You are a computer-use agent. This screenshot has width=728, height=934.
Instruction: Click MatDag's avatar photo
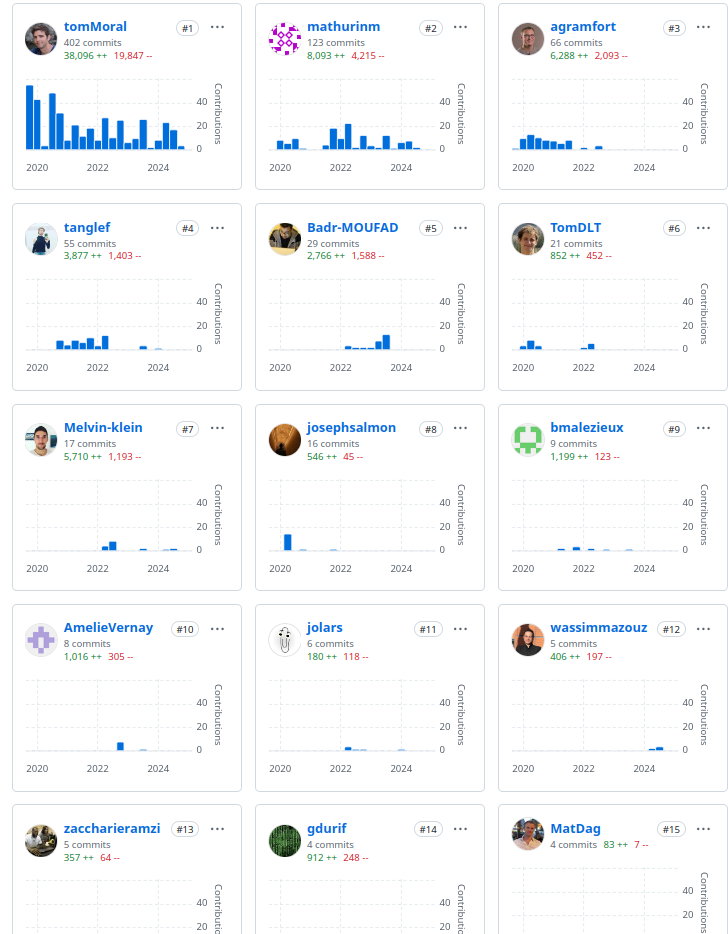point(528,834)
